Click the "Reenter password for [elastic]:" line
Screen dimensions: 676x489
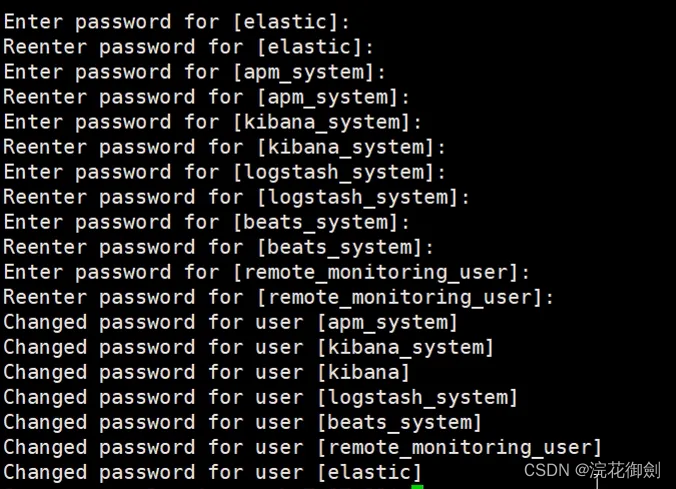pos(188,47)
